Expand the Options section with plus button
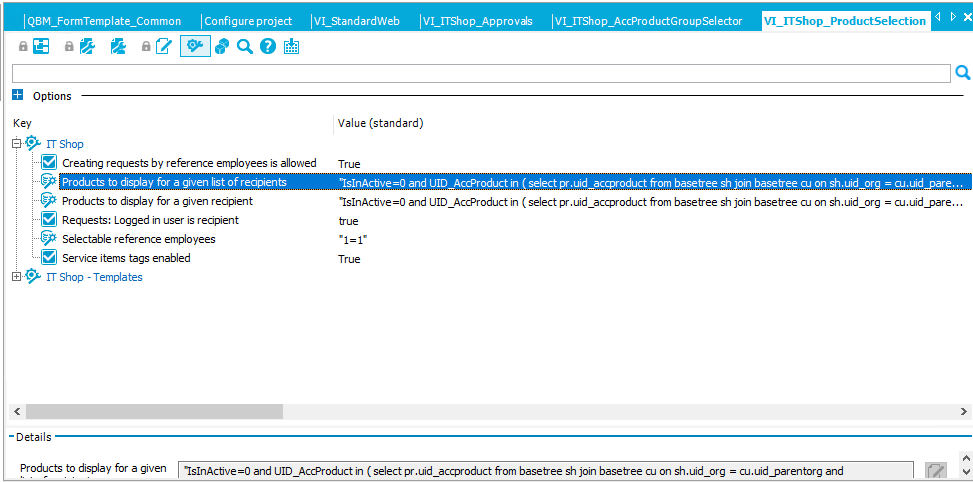The width and height of the screenshot is (973, 482). [17, 95]
